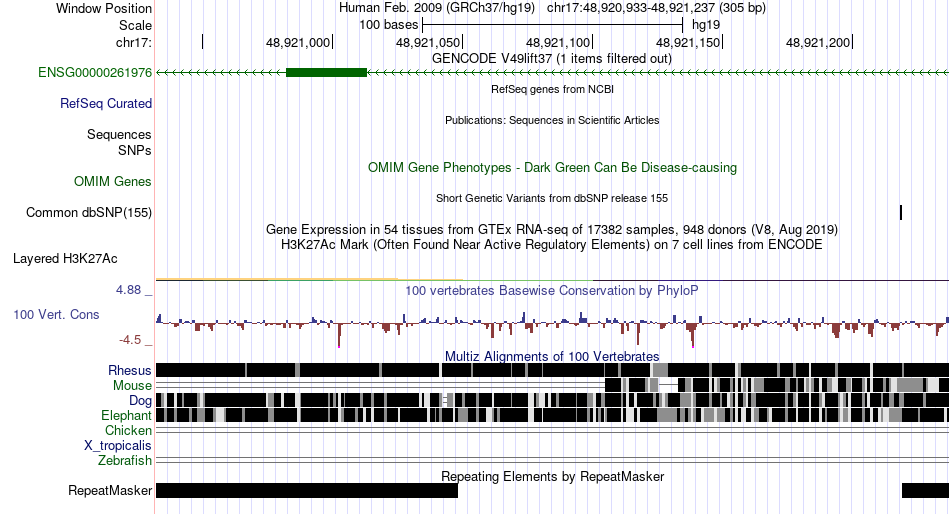950x514 pixels.
Task: Click the Sequences track label
Action: tap(119, 135)
